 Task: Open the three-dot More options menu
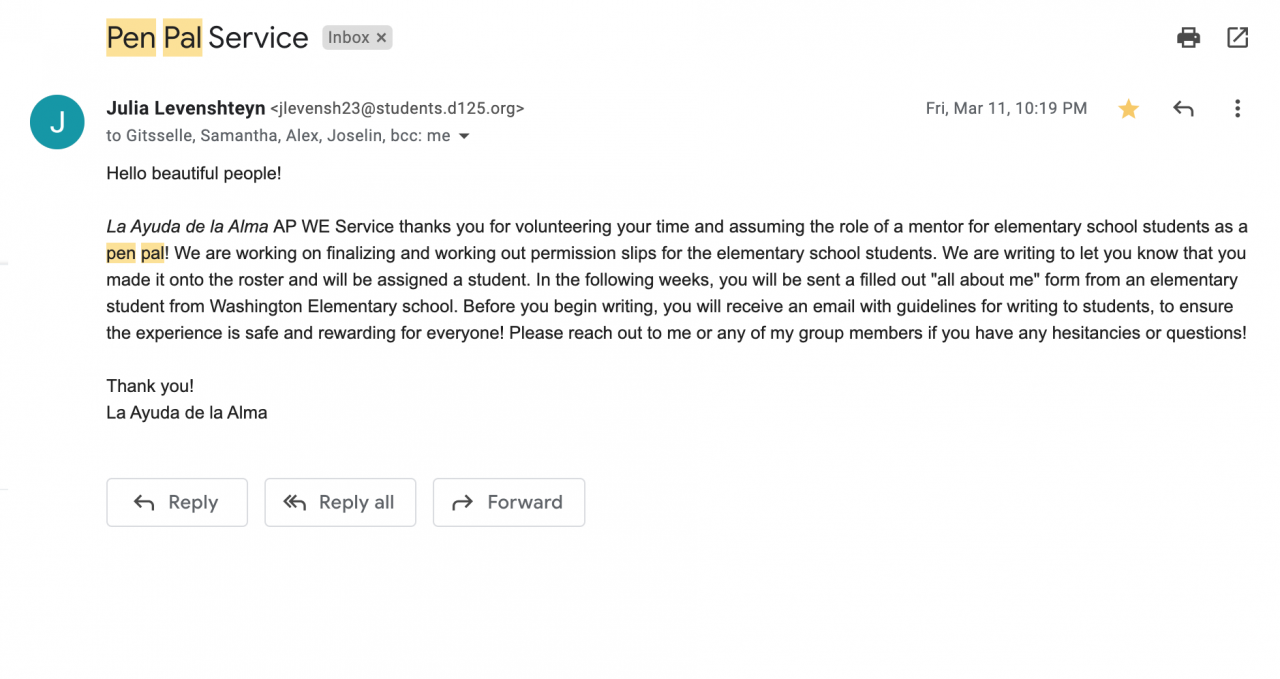[x=1237, y=109]
